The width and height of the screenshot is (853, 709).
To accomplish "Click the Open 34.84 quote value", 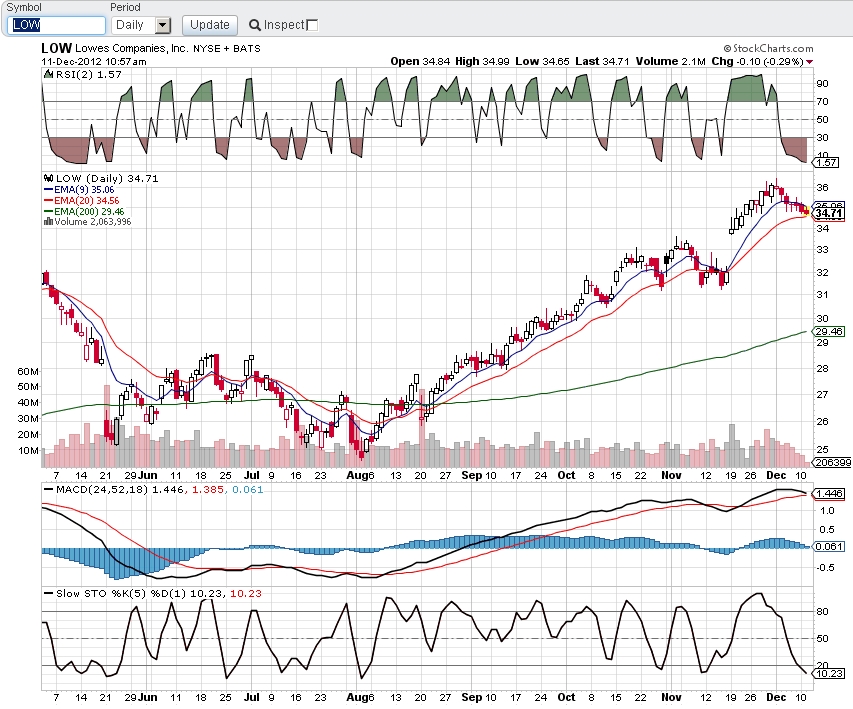I will [420, 61].
